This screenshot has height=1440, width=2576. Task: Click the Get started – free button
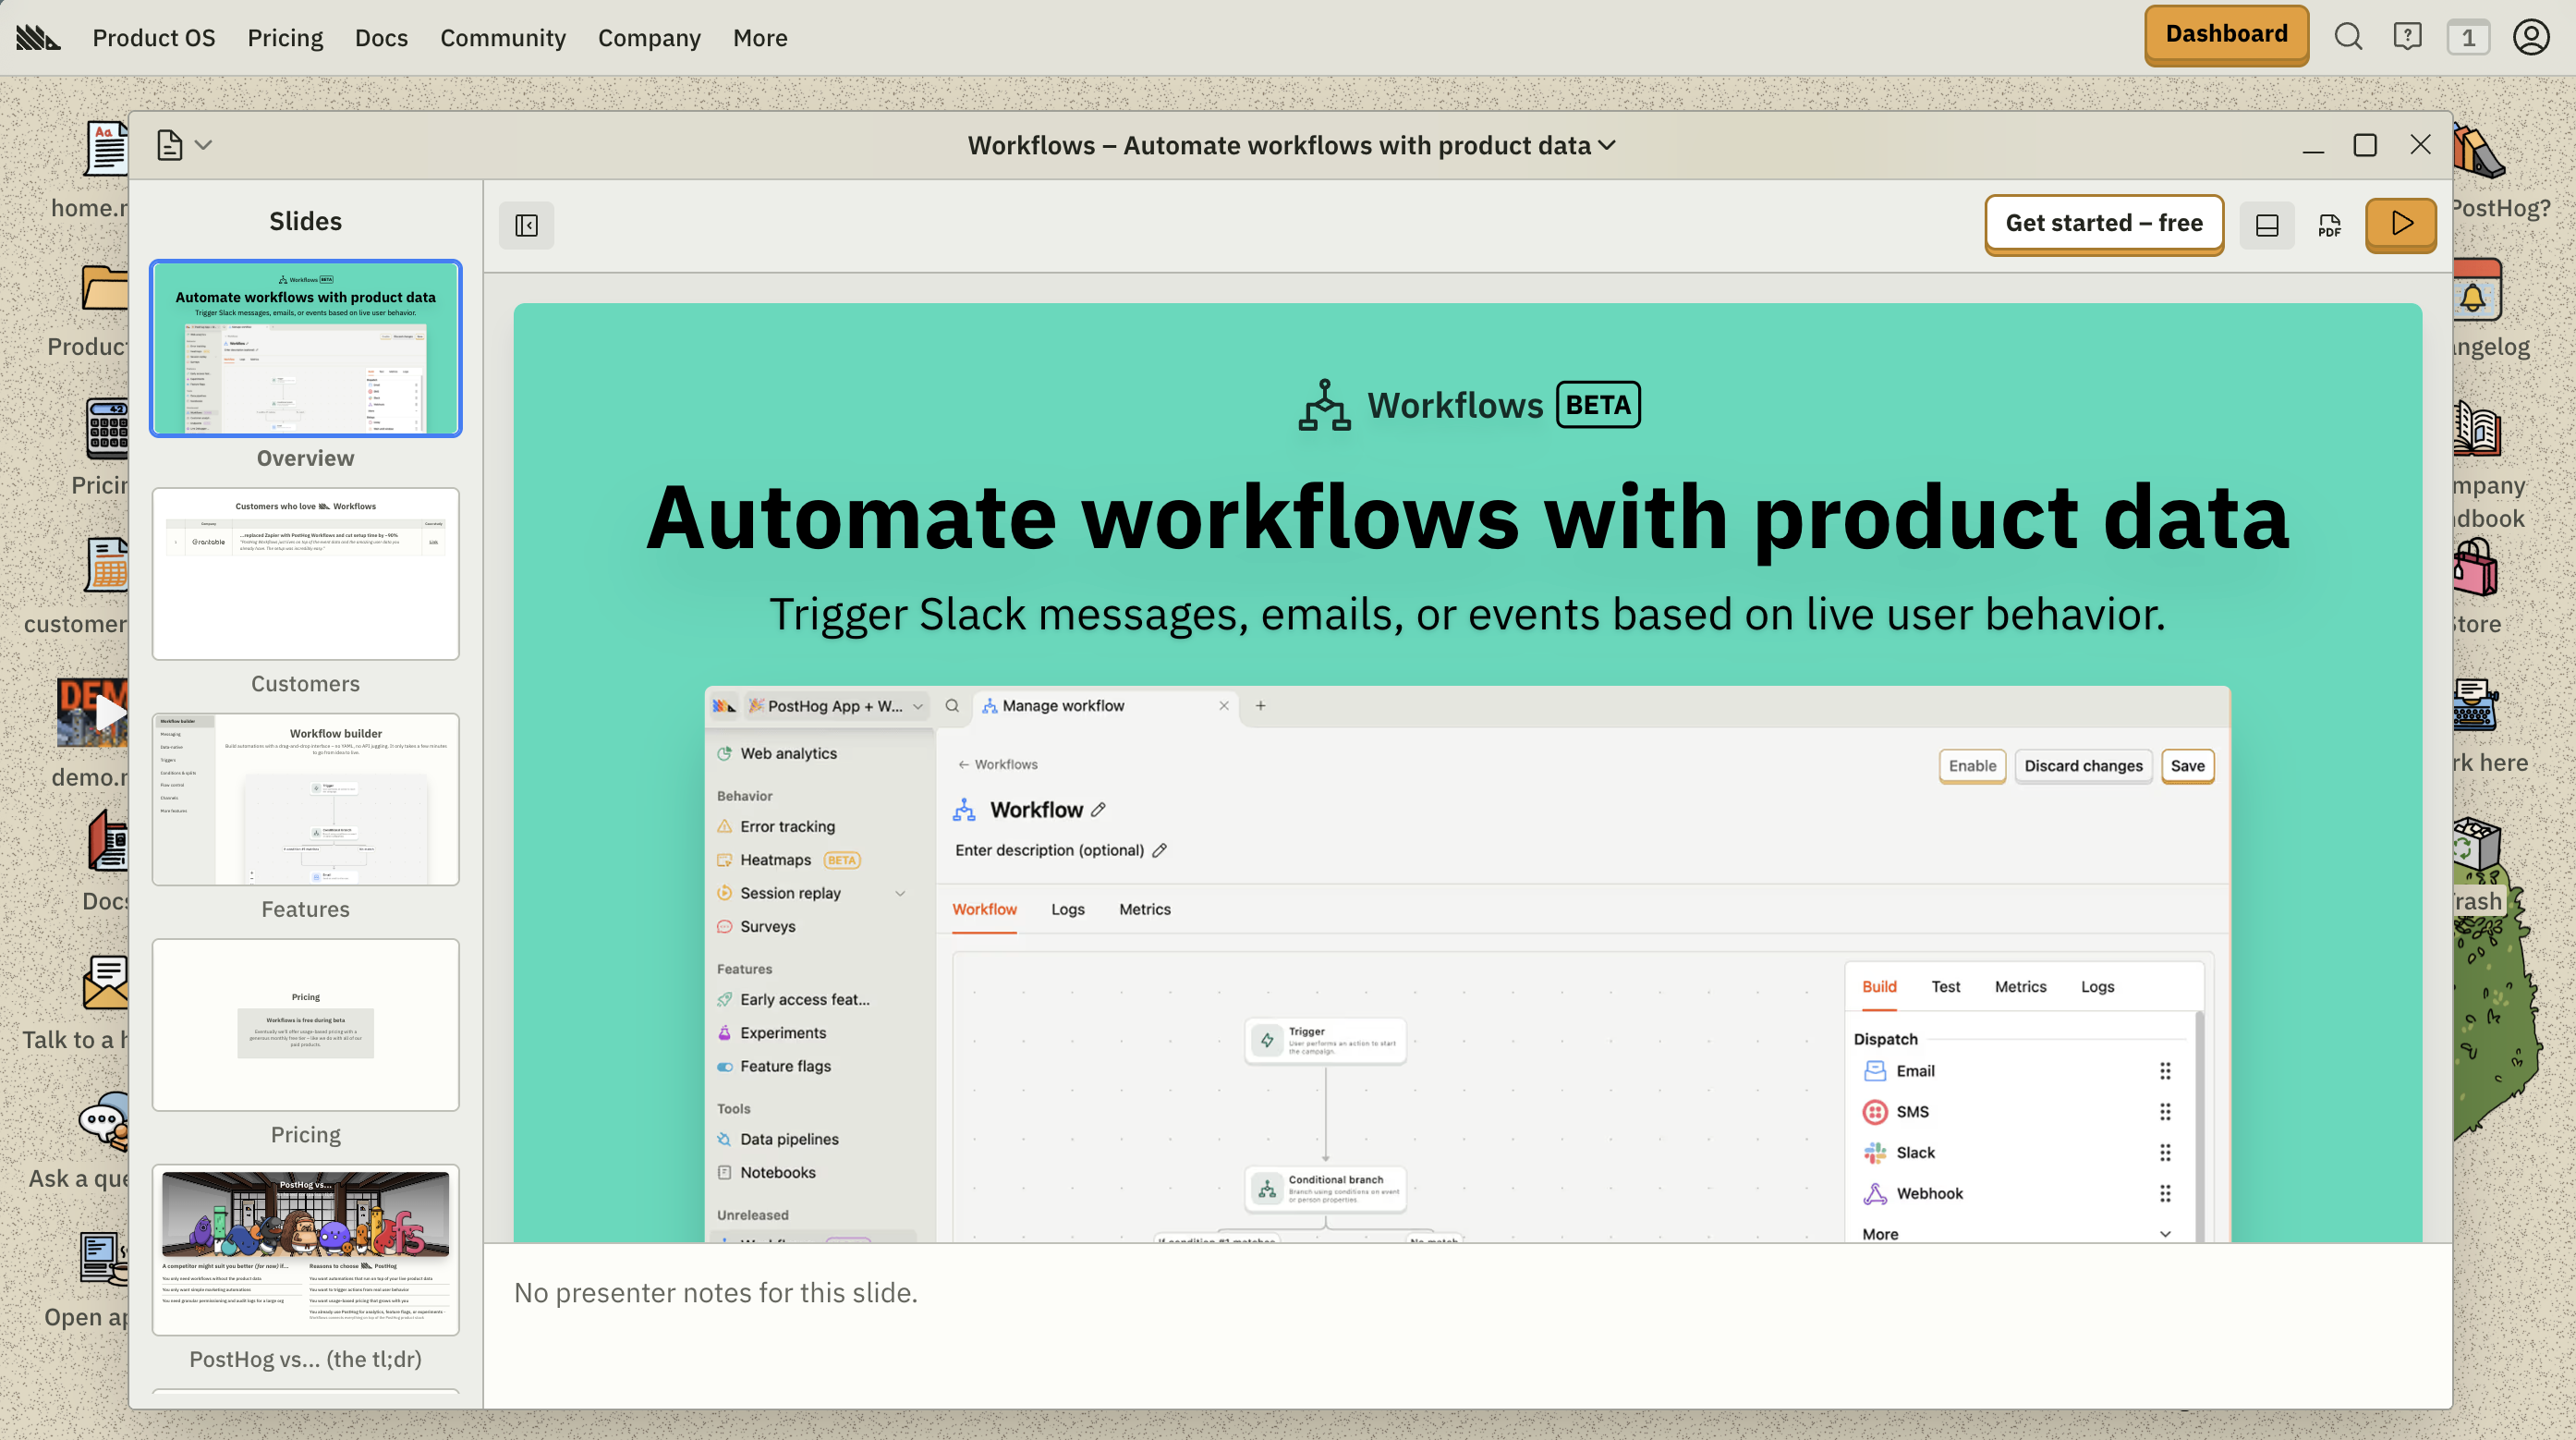pyautogui.click(x=2104, y=224)
